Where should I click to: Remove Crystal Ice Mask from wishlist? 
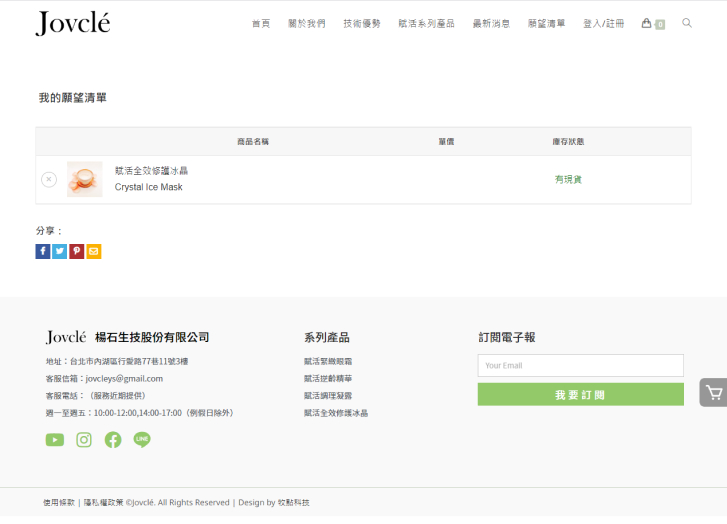[49, 180]
